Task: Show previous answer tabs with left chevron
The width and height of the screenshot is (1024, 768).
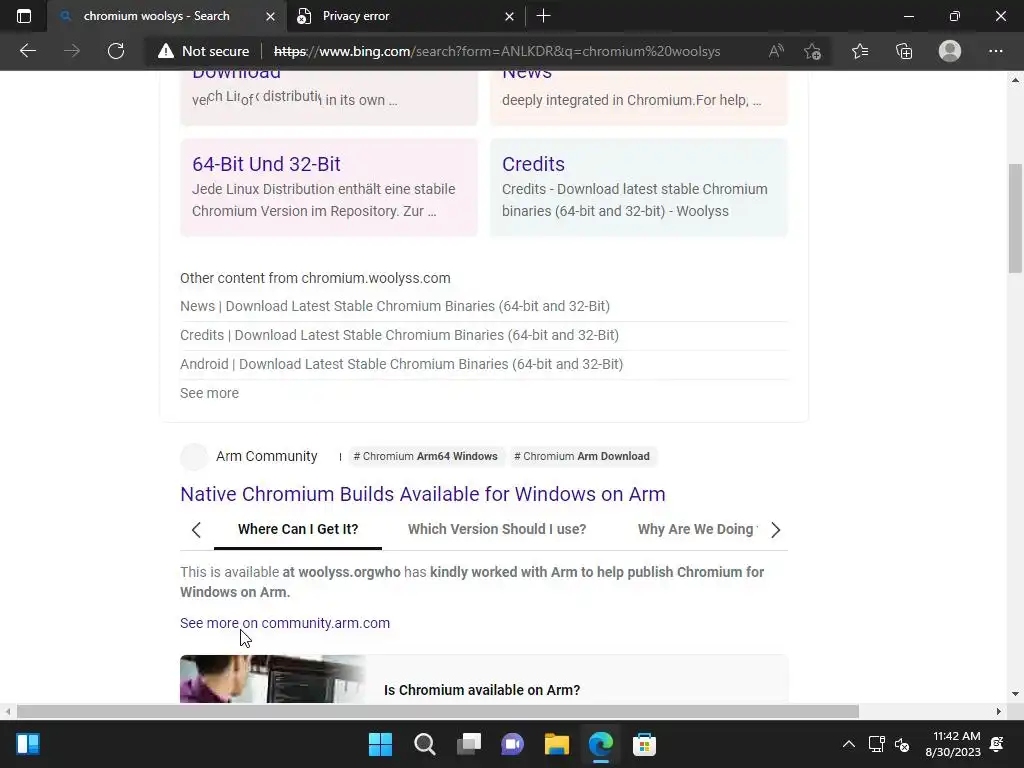Action: point(196,530)
